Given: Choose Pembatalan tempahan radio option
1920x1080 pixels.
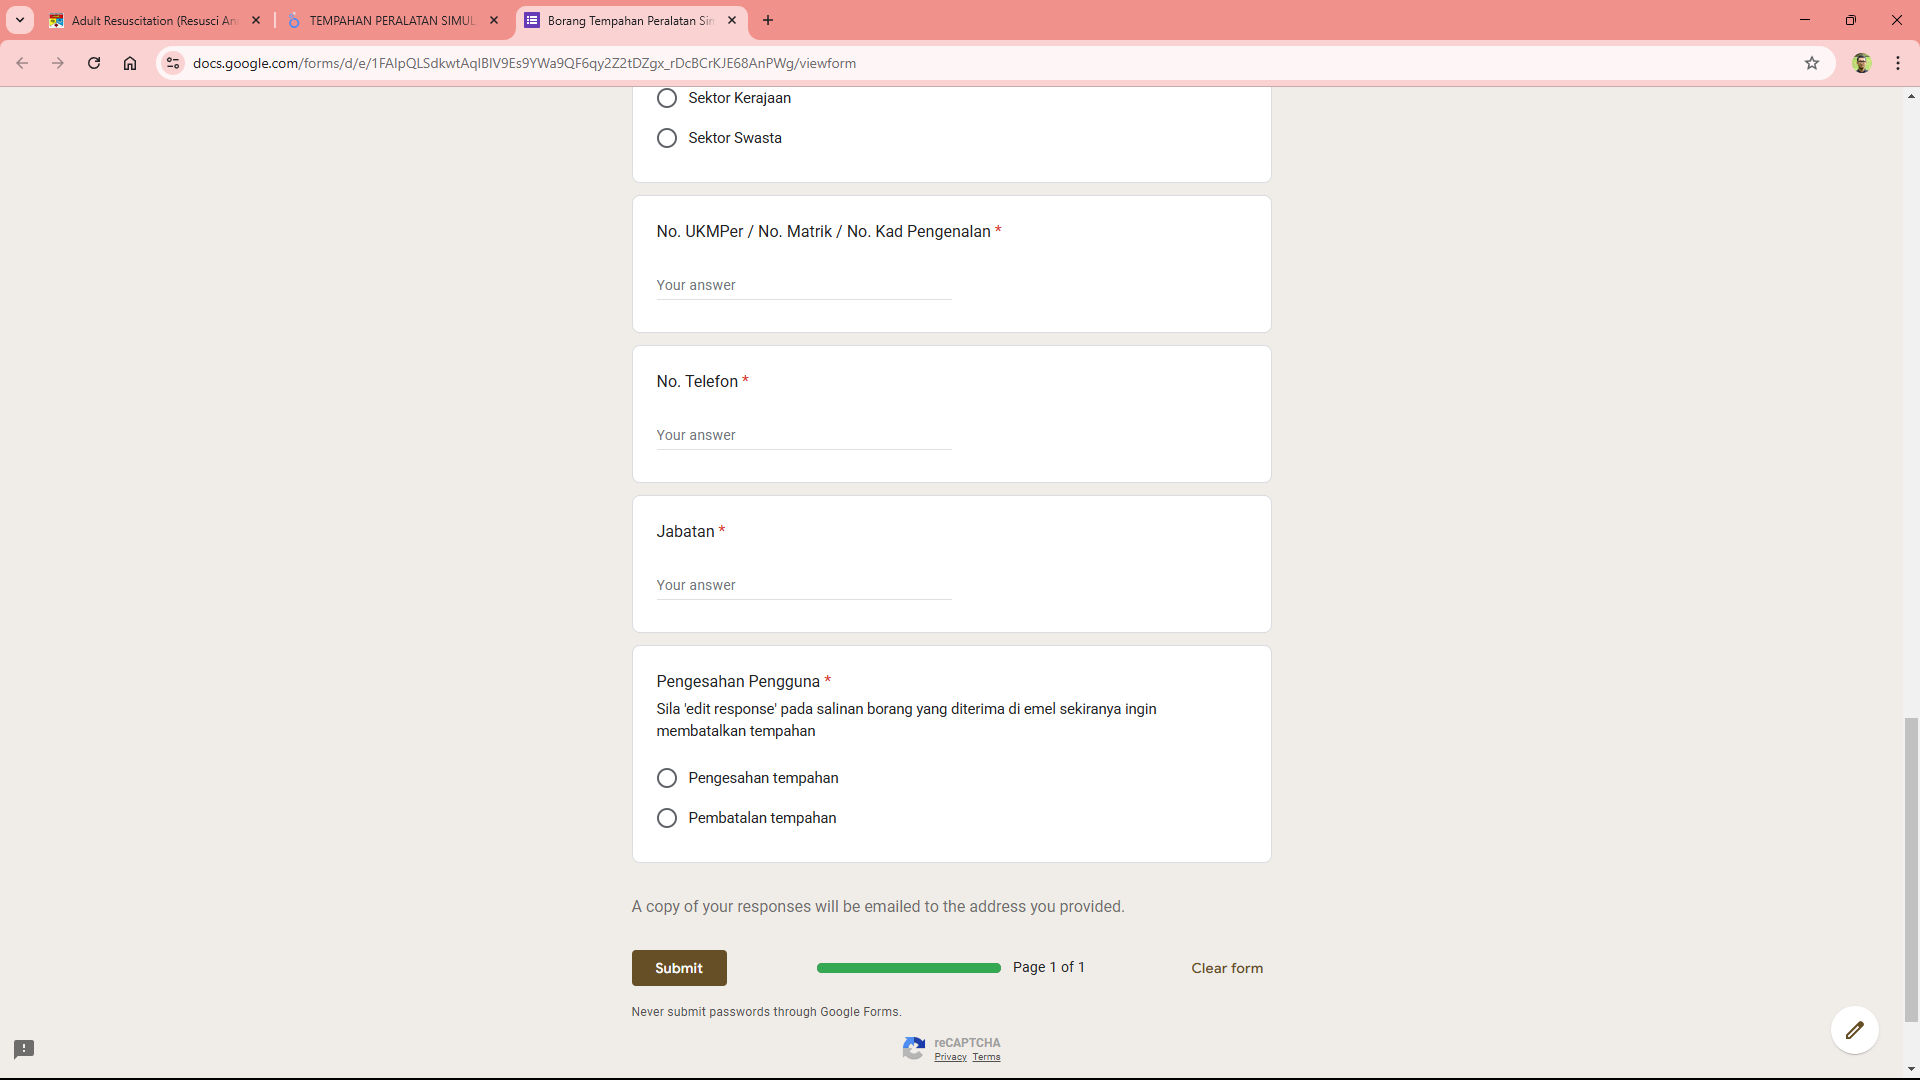Looking at the screenshot, I should [x=667, y=818].
